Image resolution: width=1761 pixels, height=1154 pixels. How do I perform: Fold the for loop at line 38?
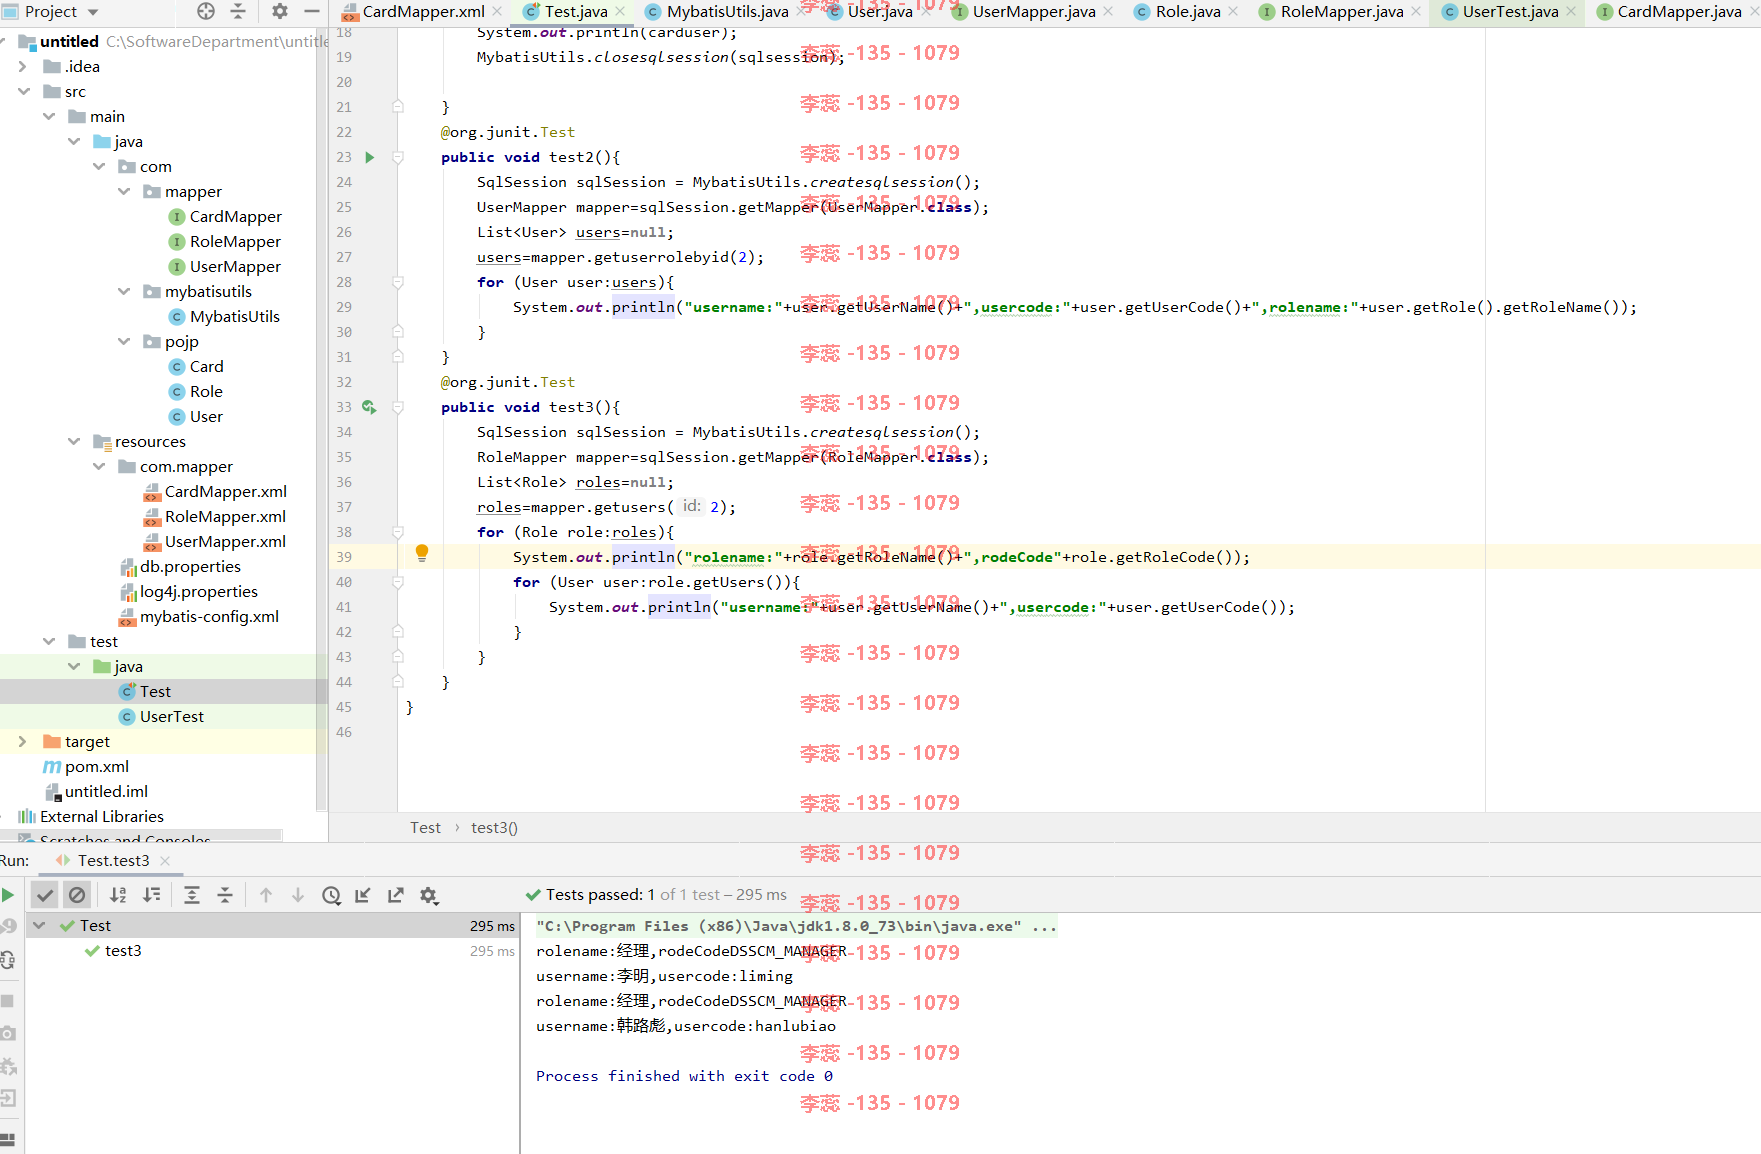[398, 532]
